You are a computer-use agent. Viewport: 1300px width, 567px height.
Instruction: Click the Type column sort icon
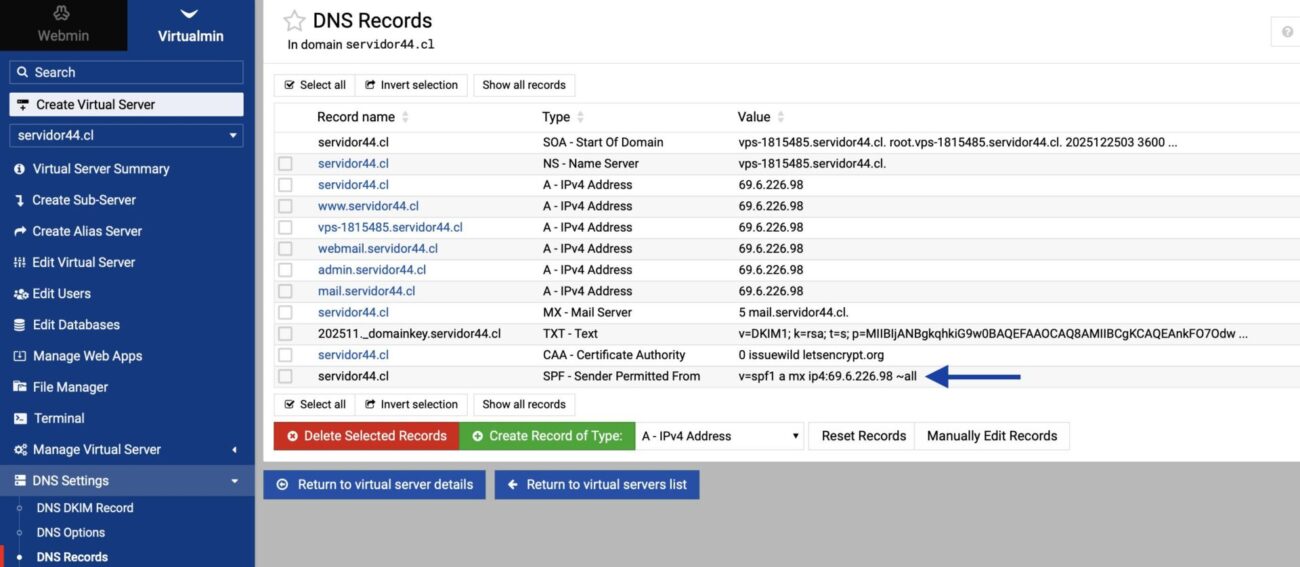[x=580, y=117]
